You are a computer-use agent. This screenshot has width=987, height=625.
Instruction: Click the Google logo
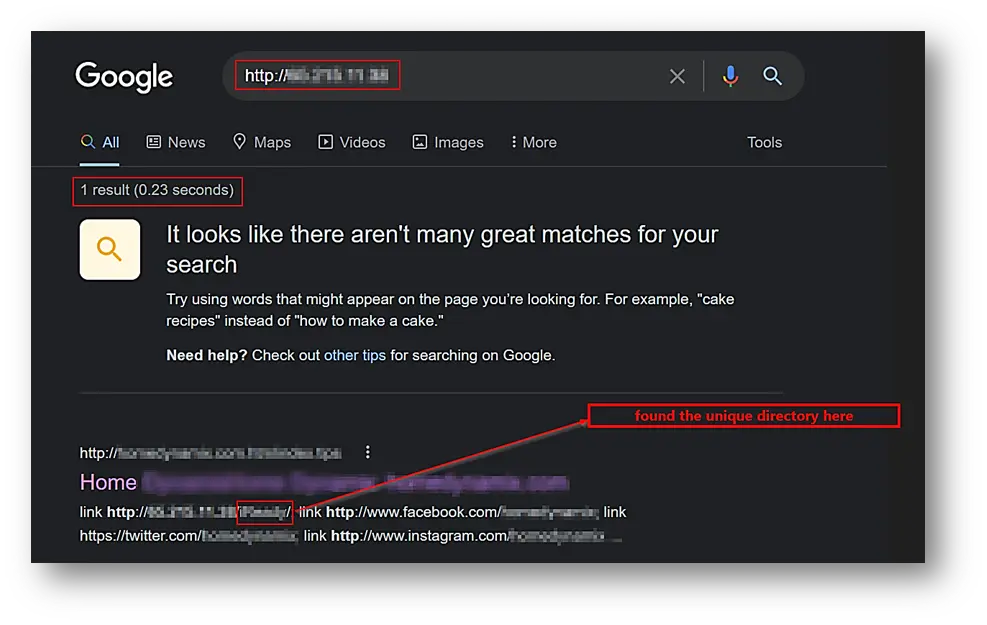(124, 77)
